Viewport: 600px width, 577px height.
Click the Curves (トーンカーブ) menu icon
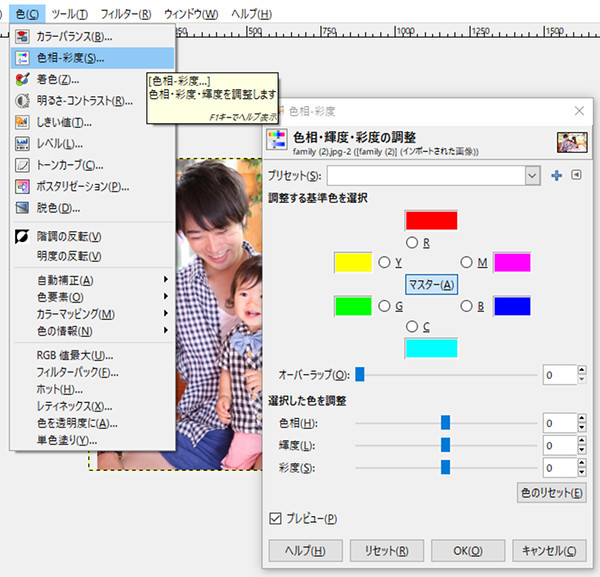click(x=21, y=165)
